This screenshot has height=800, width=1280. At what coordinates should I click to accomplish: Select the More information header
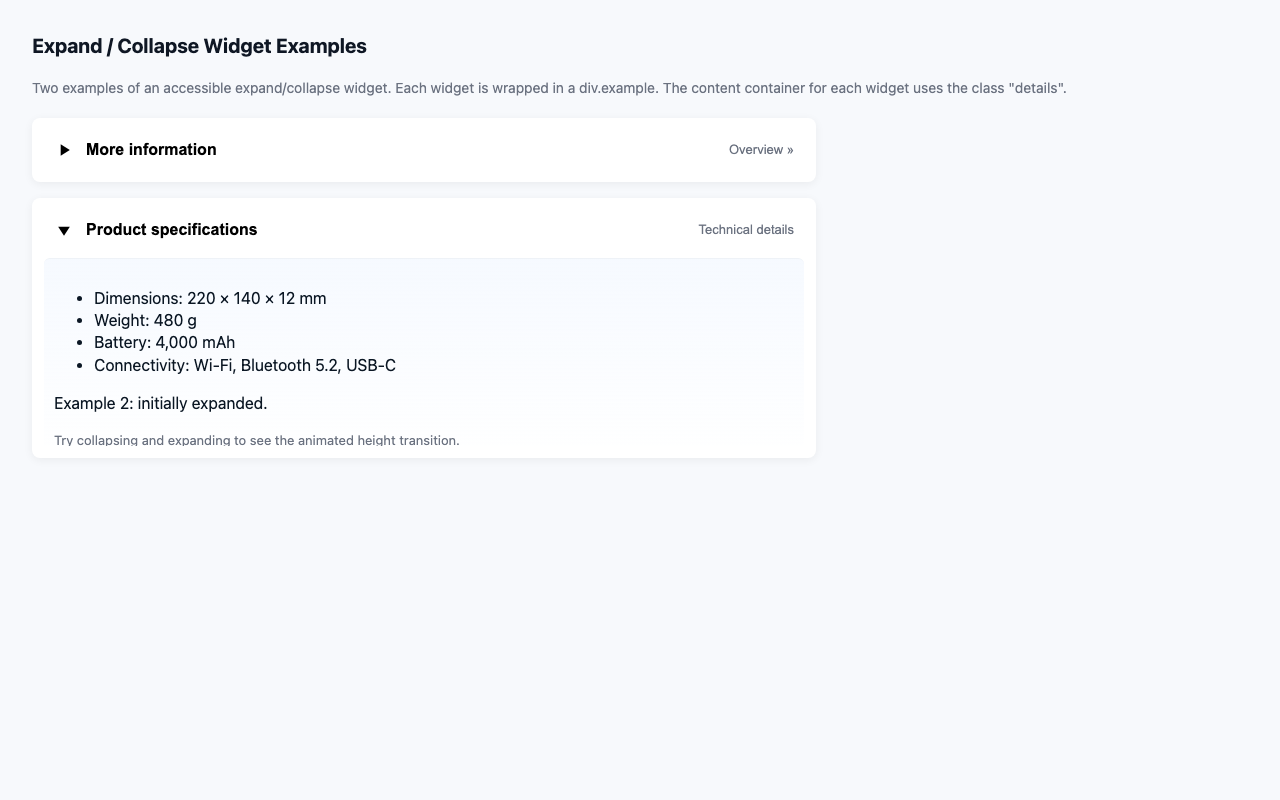tap(151, 149)
